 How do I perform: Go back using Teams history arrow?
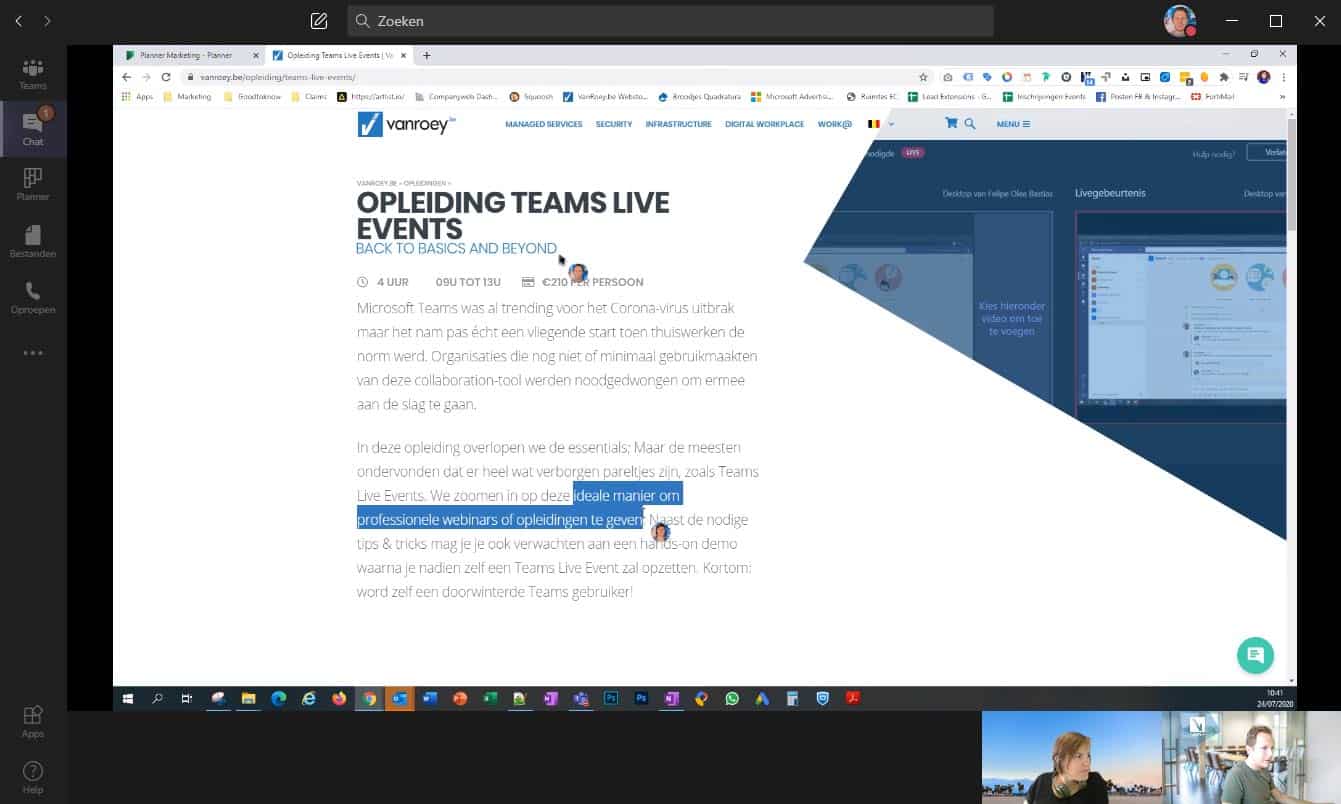(18, 21)
